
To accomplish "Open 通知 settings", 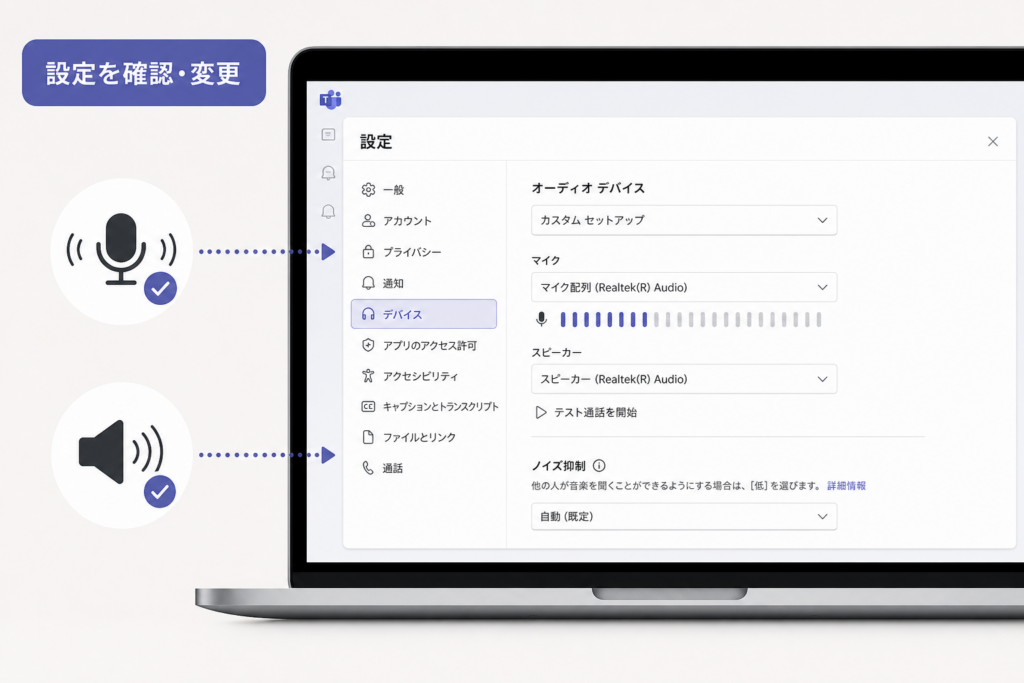I will (x=424, y=283).
